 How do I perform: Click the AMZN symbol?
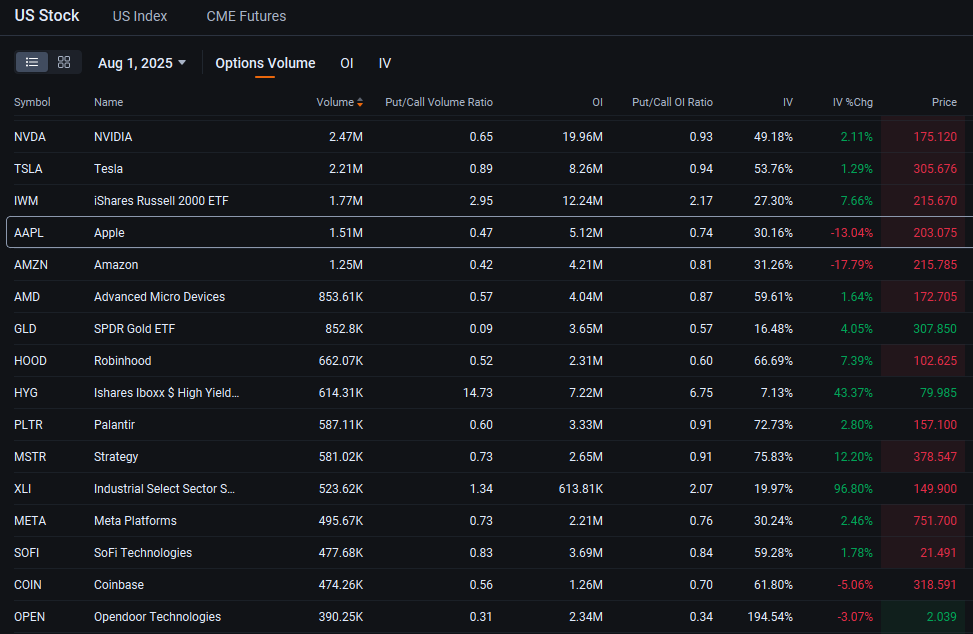click(x=30, y=265)
